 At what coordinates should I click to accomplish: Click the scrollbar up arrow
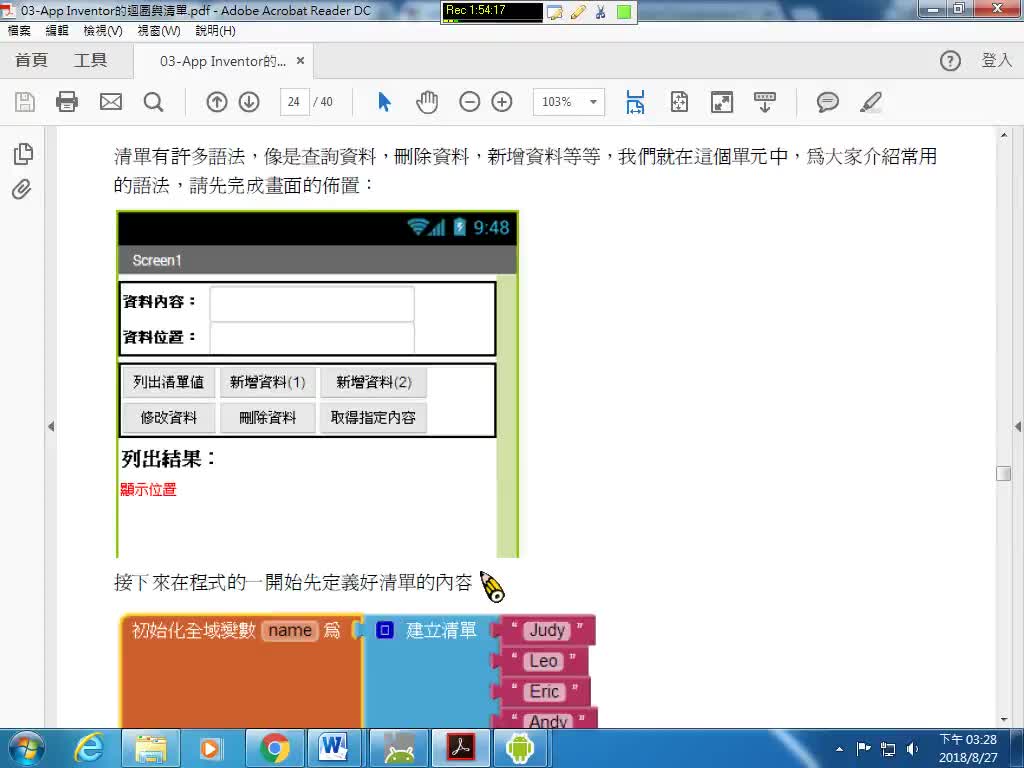point(1004,135)
